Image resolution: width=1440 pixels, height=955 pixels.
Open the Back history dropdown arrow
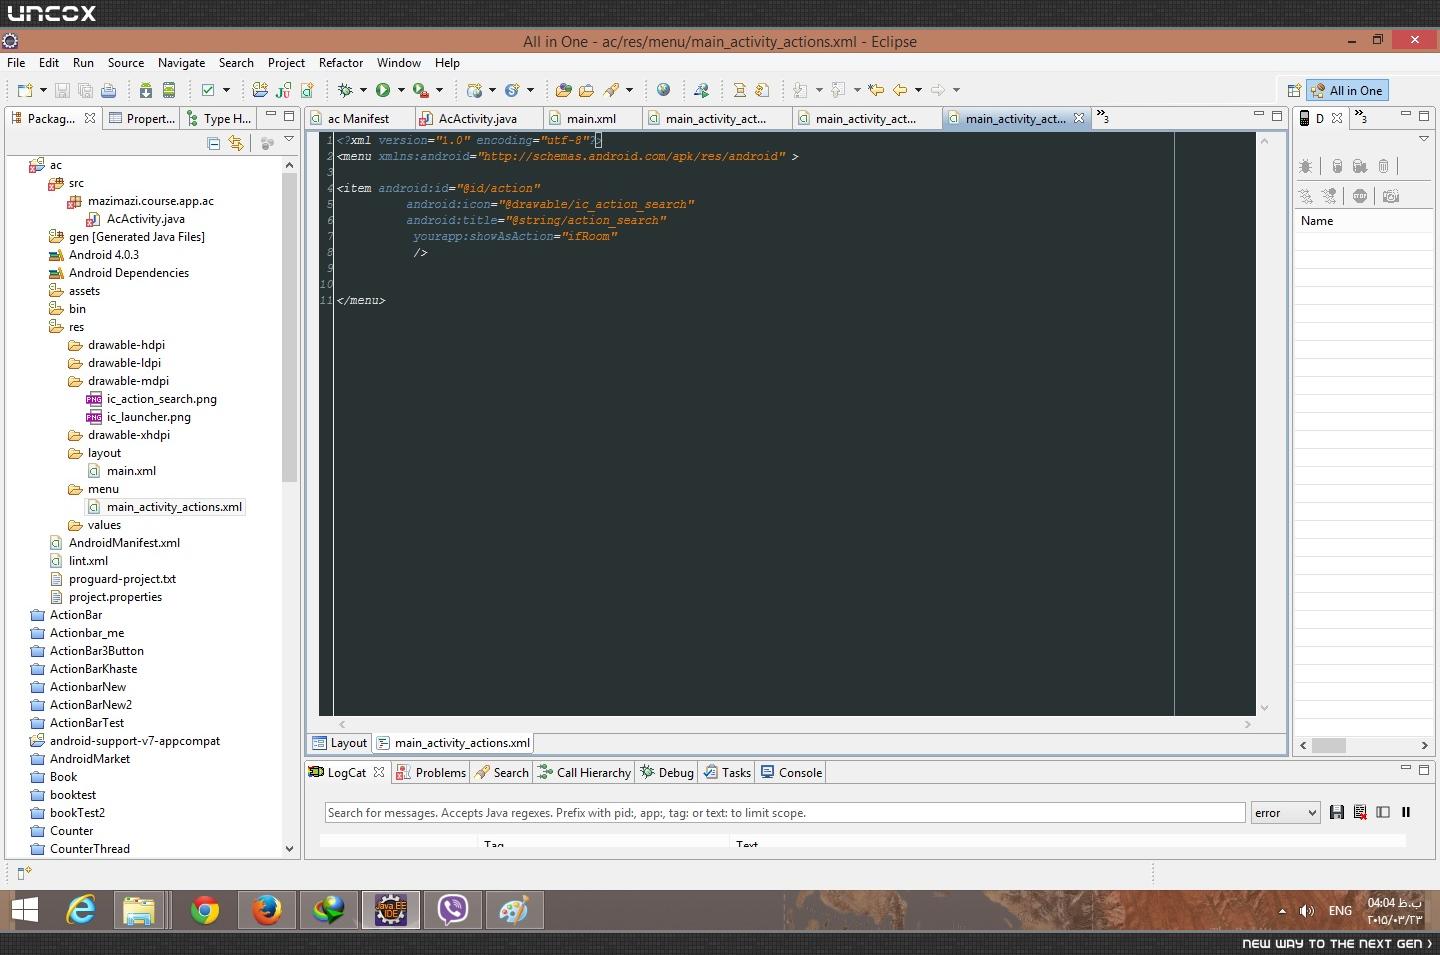click(x=918, y=90)
